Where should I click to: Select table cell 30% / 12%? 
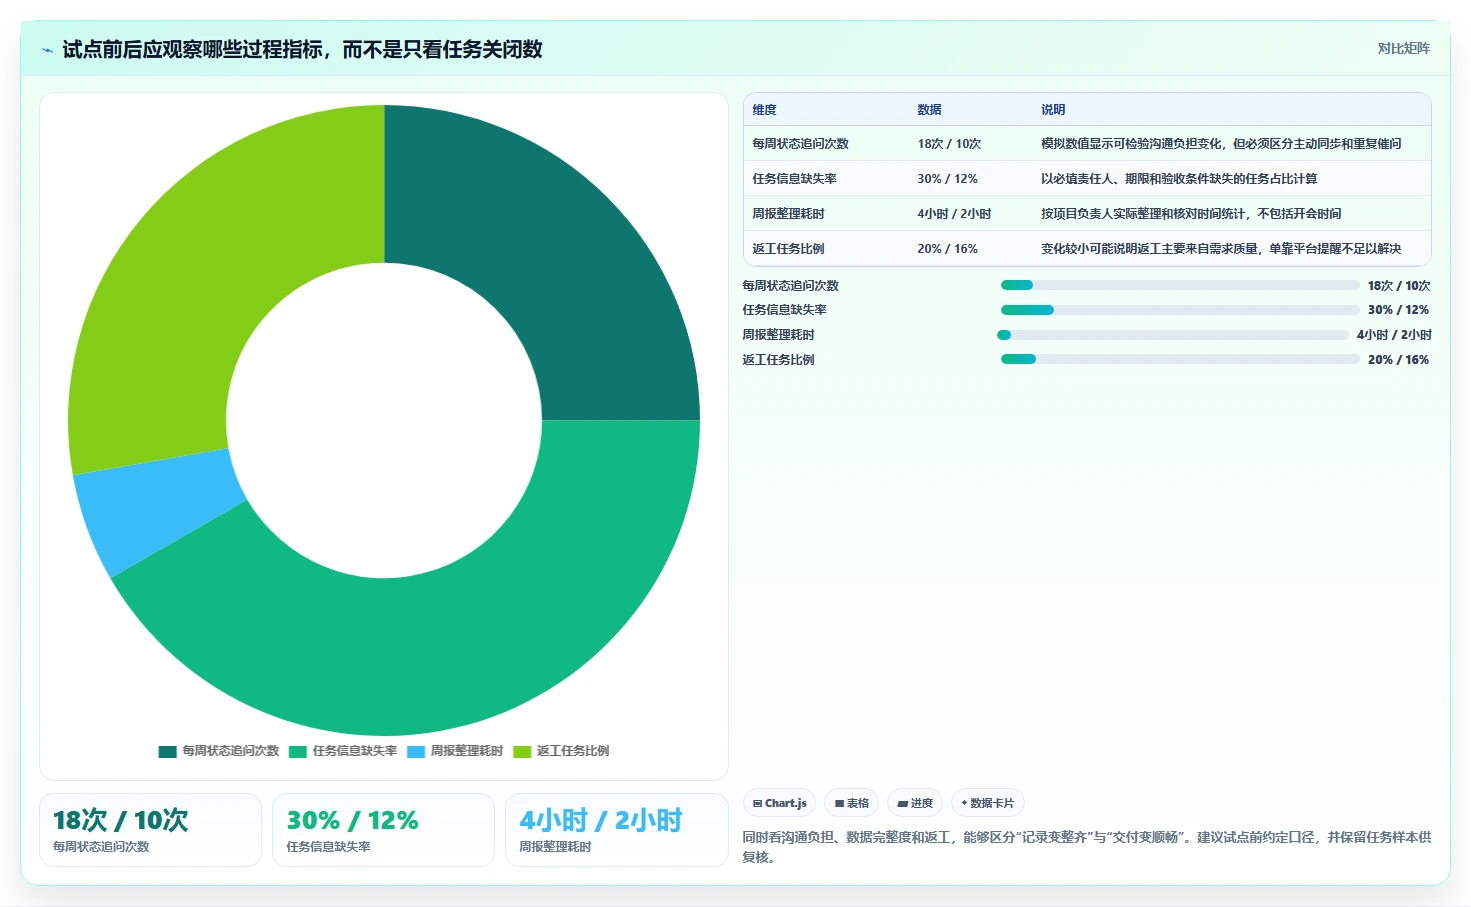click(948, 179)
